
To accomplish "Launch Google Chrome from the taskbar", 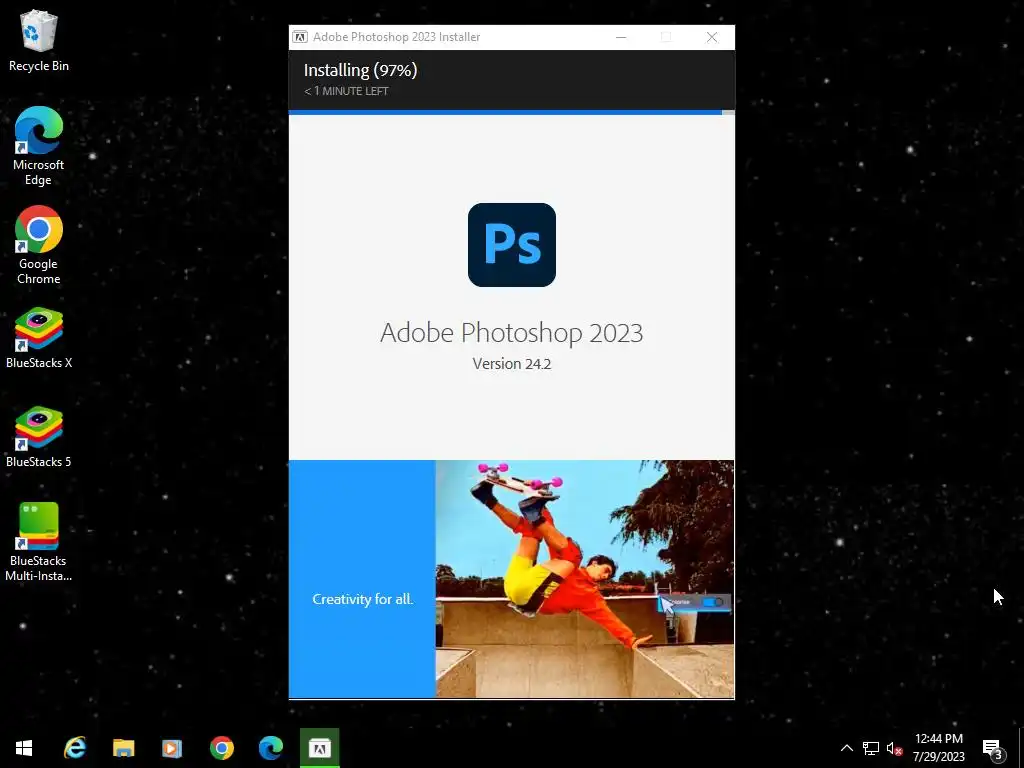I will point(222,748).
